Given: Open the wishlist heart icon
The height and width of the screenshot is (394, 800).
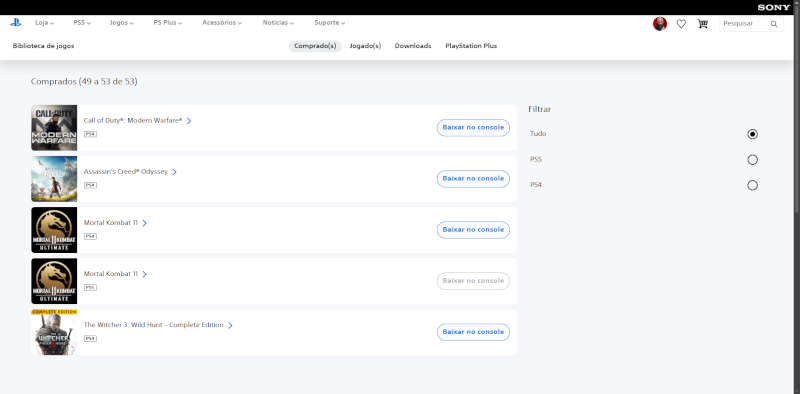Looking at the screenshot, I should pyautogui.click(x=681, y=23).
